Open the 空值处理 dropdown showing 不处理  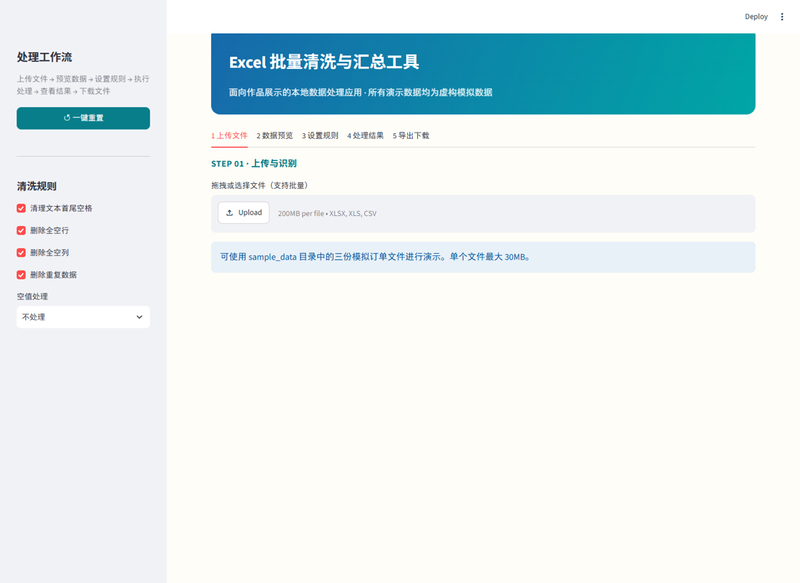tap(83, 317)
